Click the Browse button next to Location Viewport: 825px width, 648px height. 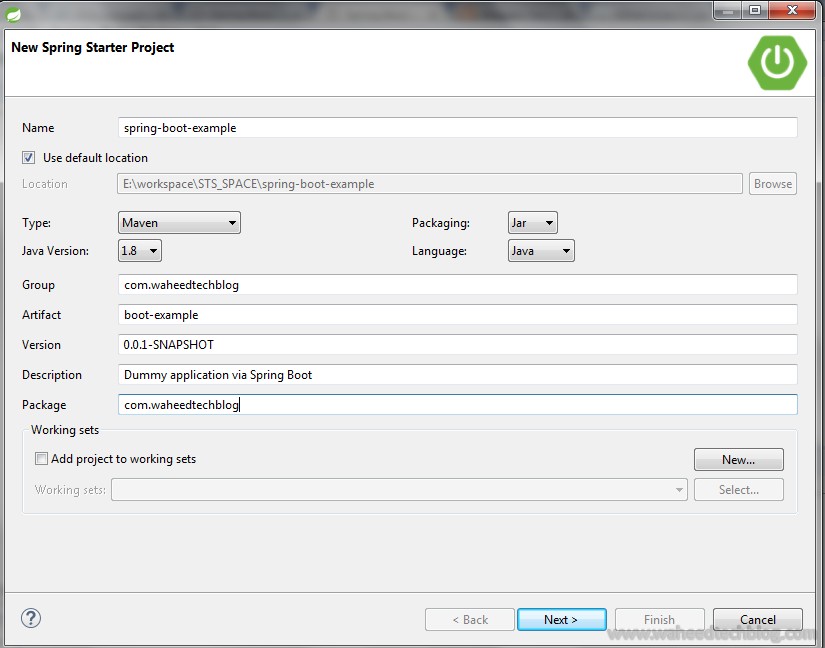point(771,183)
